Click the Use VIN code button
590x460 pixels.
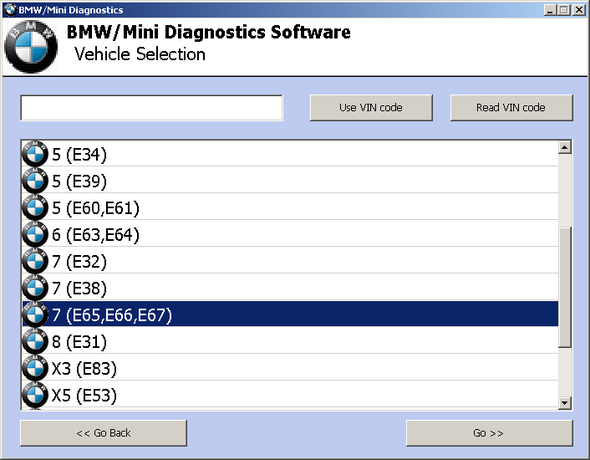(371, 108)
